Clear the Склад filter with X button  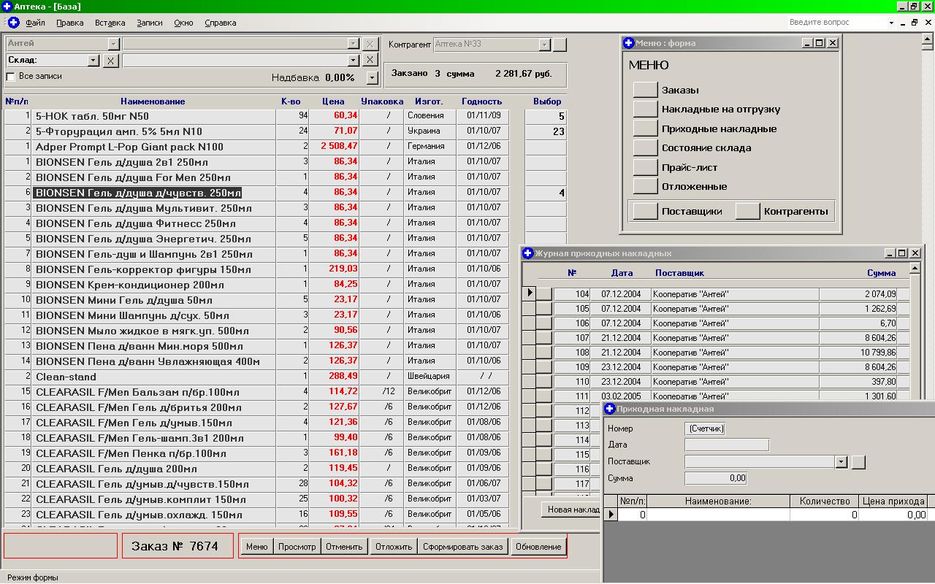pos(111,60)
